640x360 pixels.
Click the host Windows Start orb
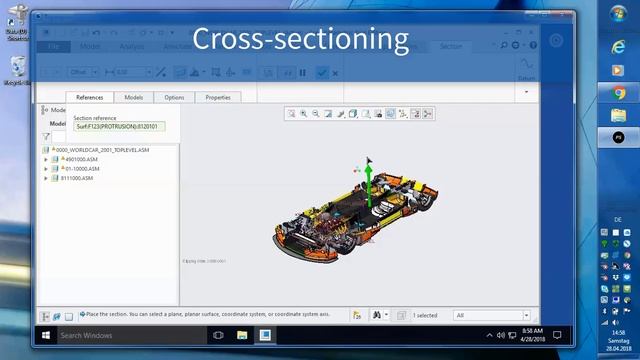(618, 14)
